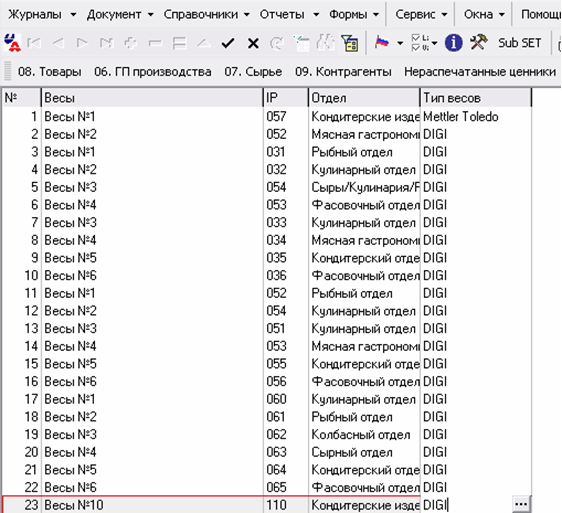Click the № column header
Screen dimensions: 562x513
21,98
